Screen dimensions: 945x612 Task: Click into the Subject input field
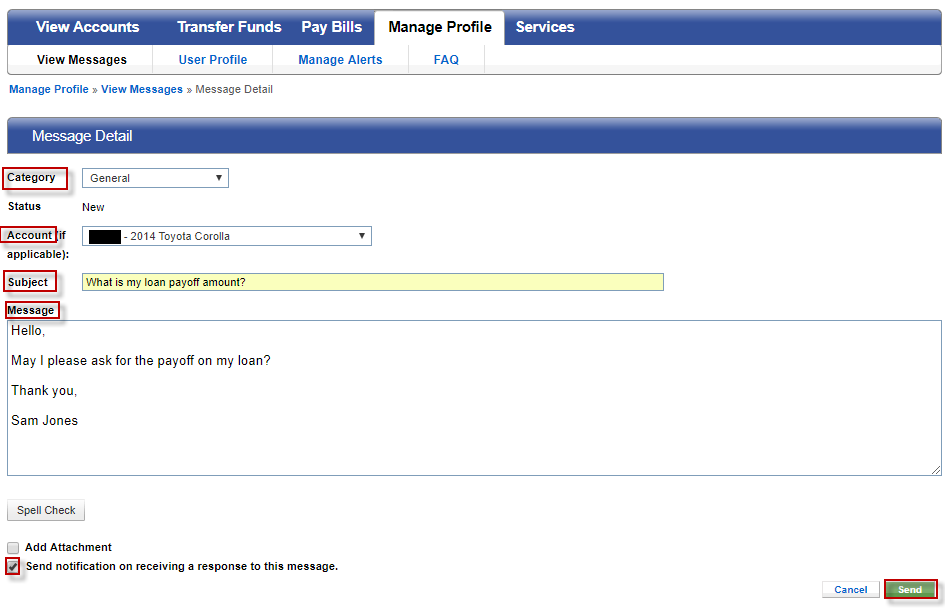tap(372, 282)
